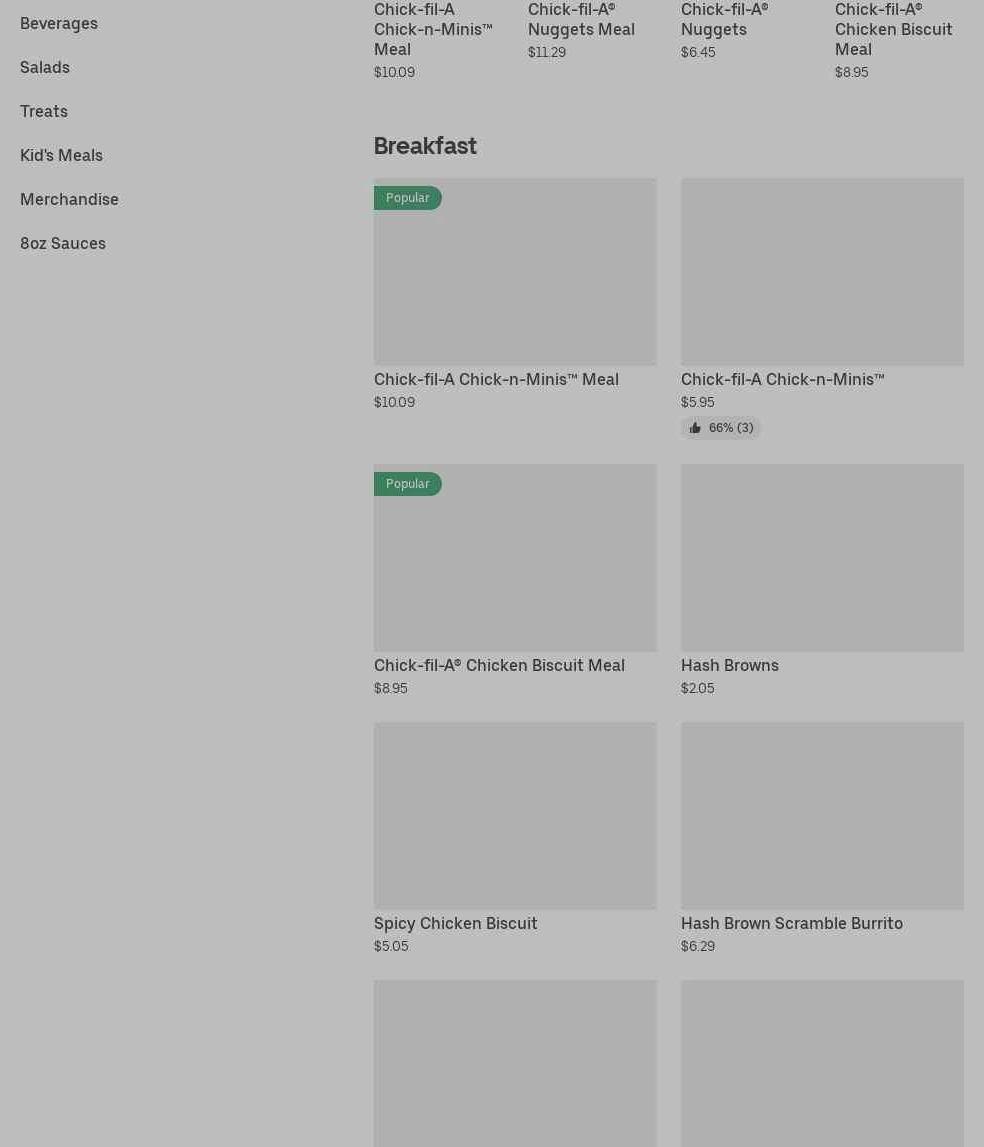This screenshot has width=984, height=1147.
Task: Open Beverages category in sidebar
Action: 59,23
